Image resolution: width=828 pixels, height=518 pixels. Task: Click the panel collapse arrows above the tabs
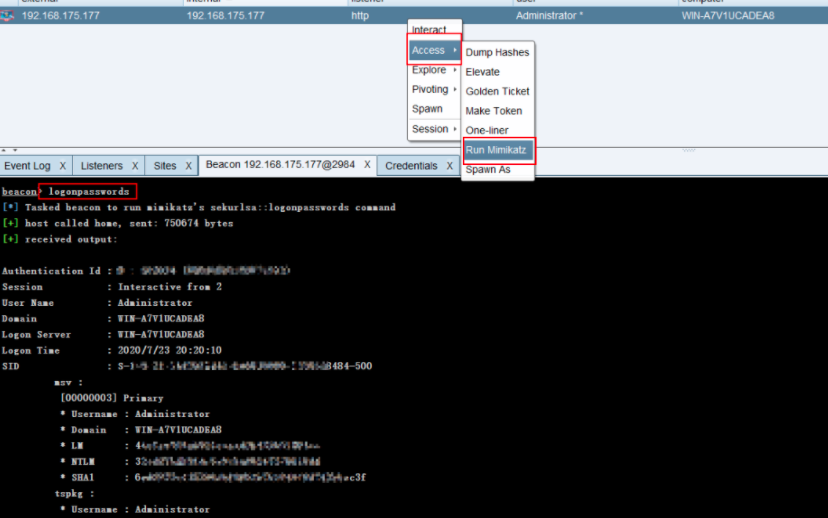(9, 150)
